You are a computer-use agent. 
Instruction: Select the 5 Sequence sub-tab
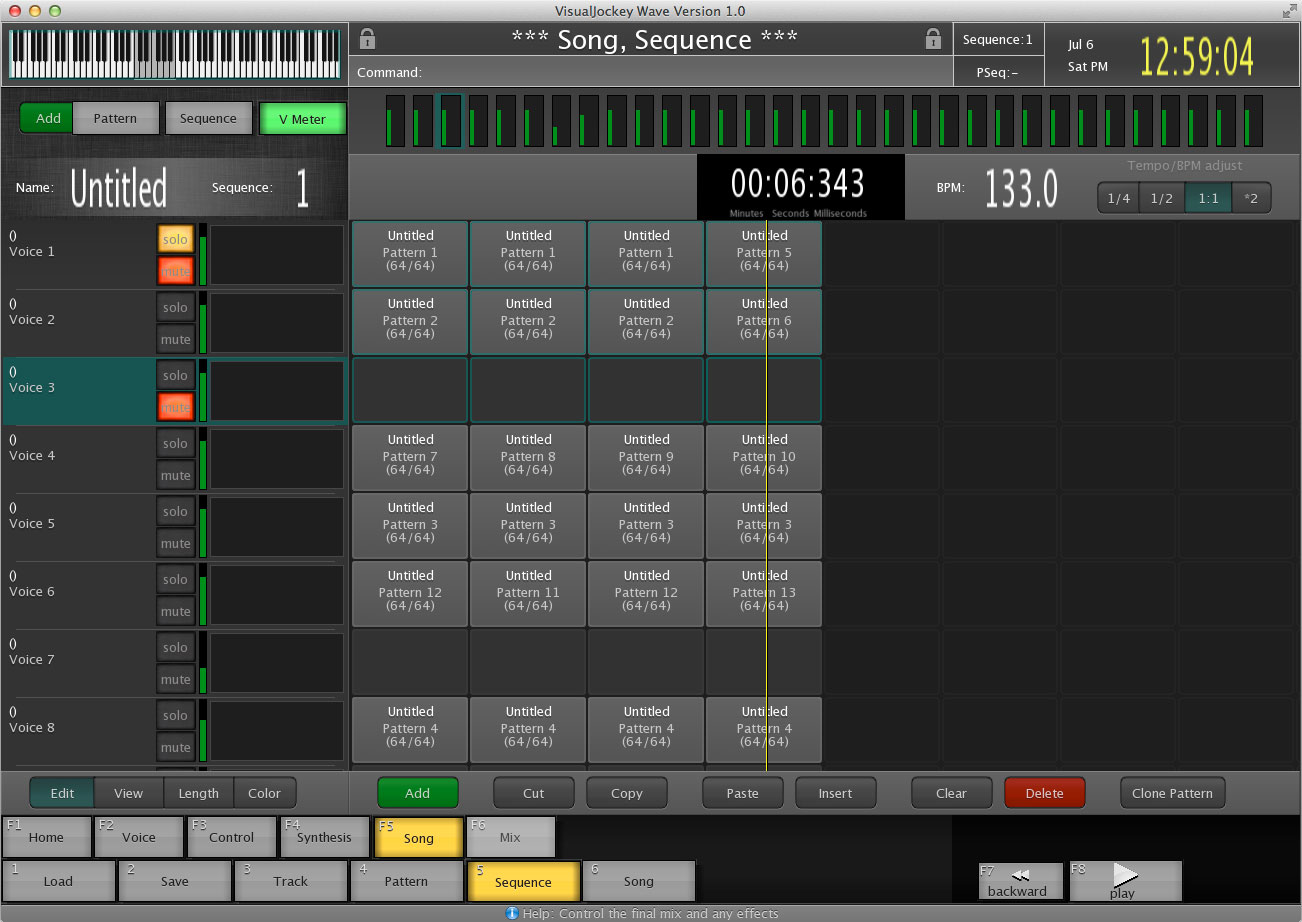click(x=523, y=881)
